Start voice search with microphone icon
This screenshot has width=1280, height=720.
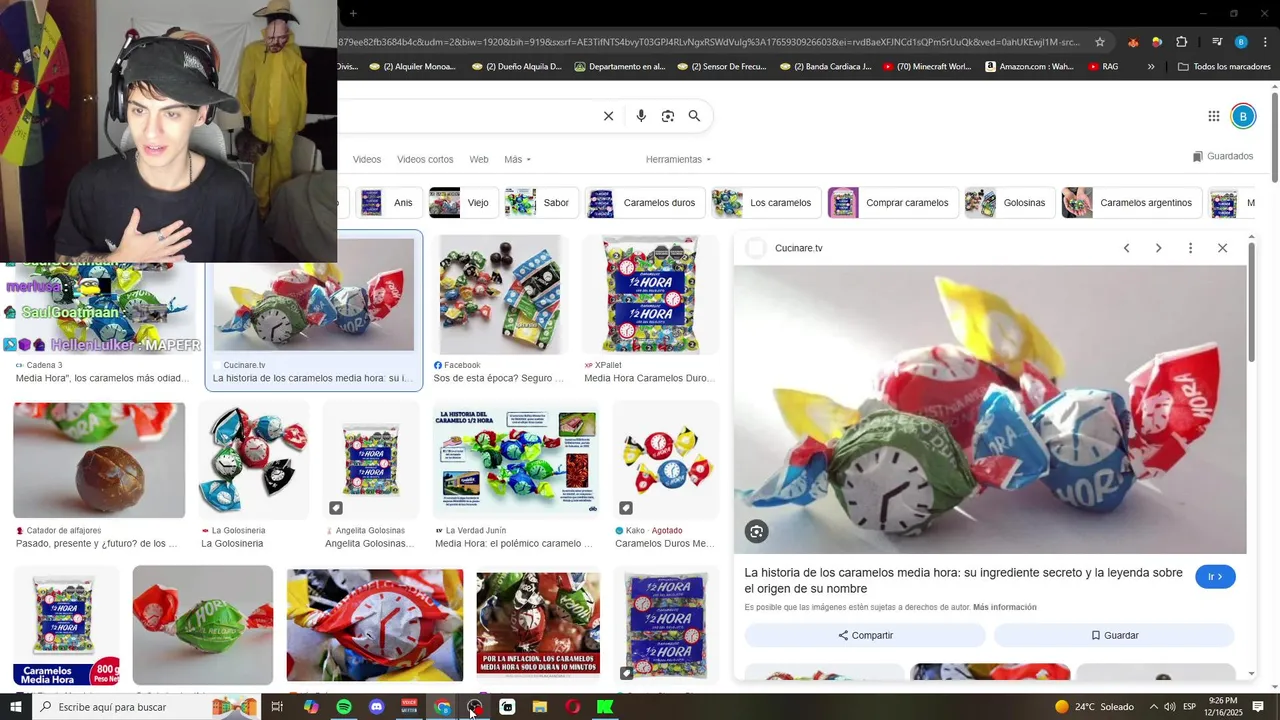click(641, 116)
